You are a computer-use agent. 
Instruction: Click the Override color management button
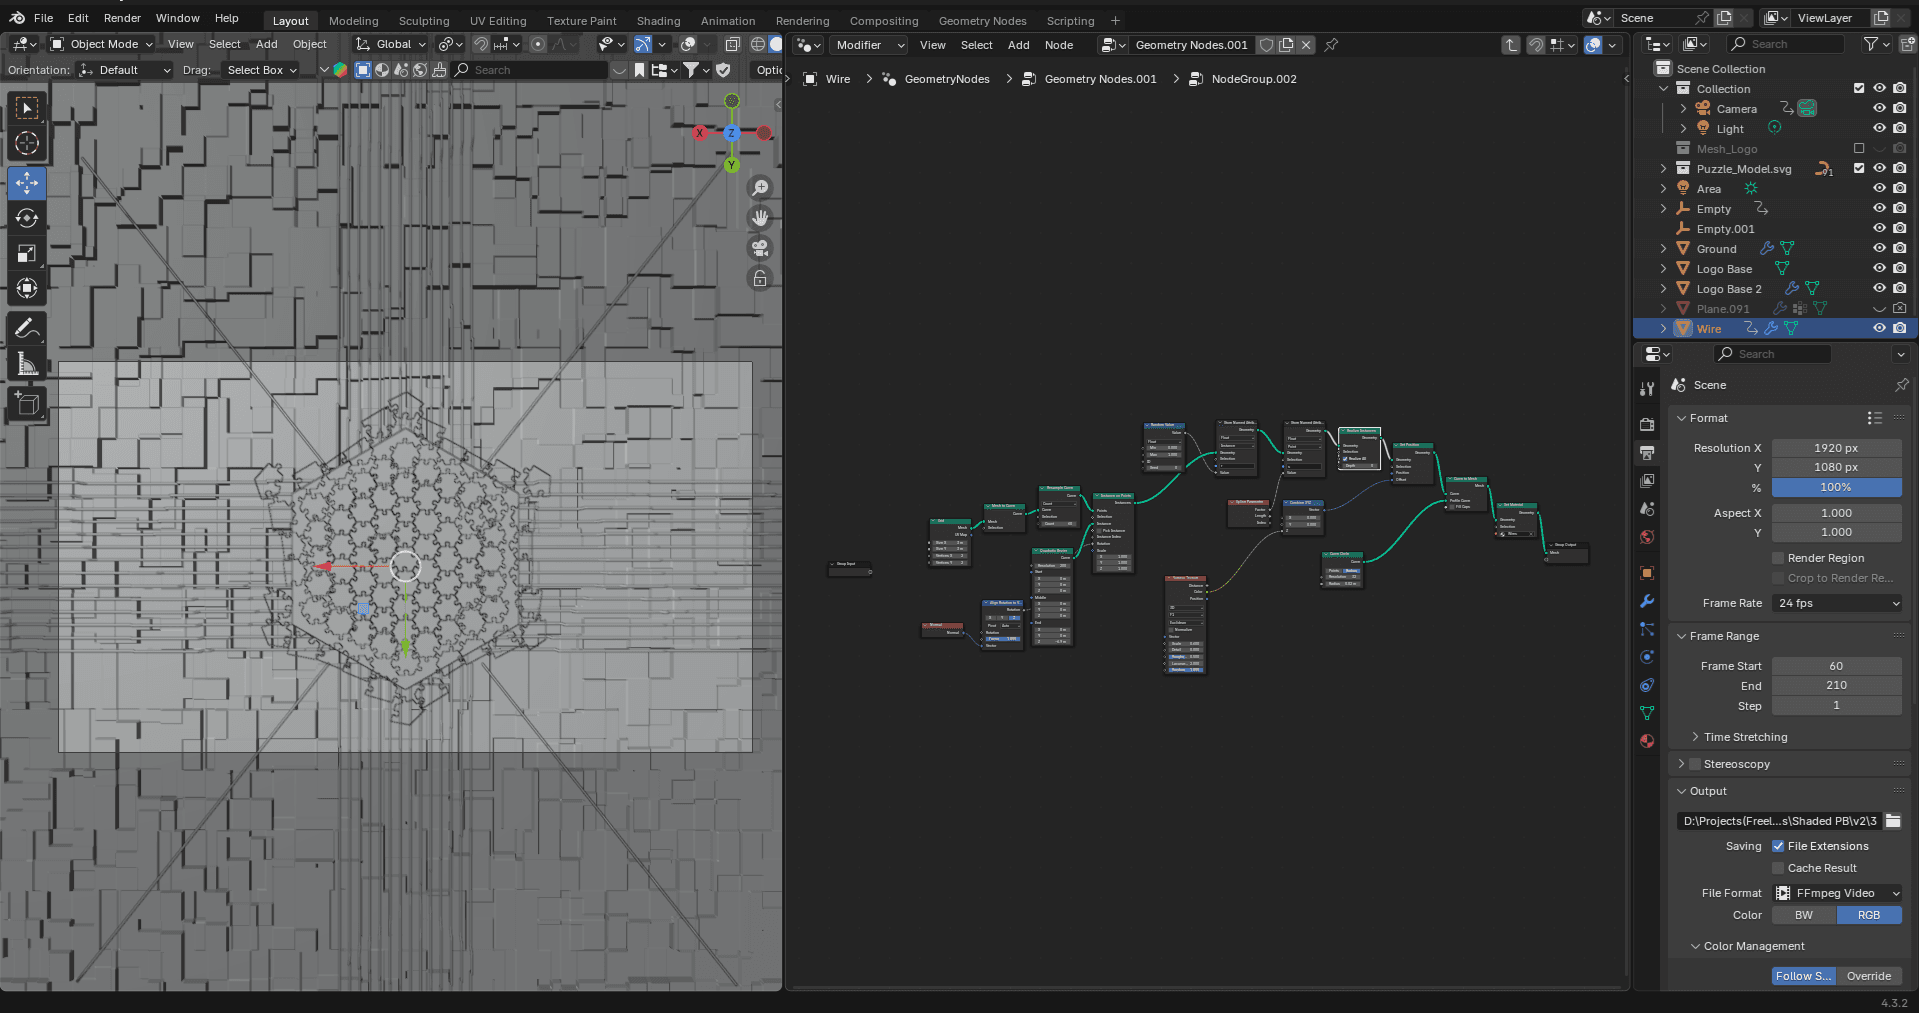point(1868,976)
